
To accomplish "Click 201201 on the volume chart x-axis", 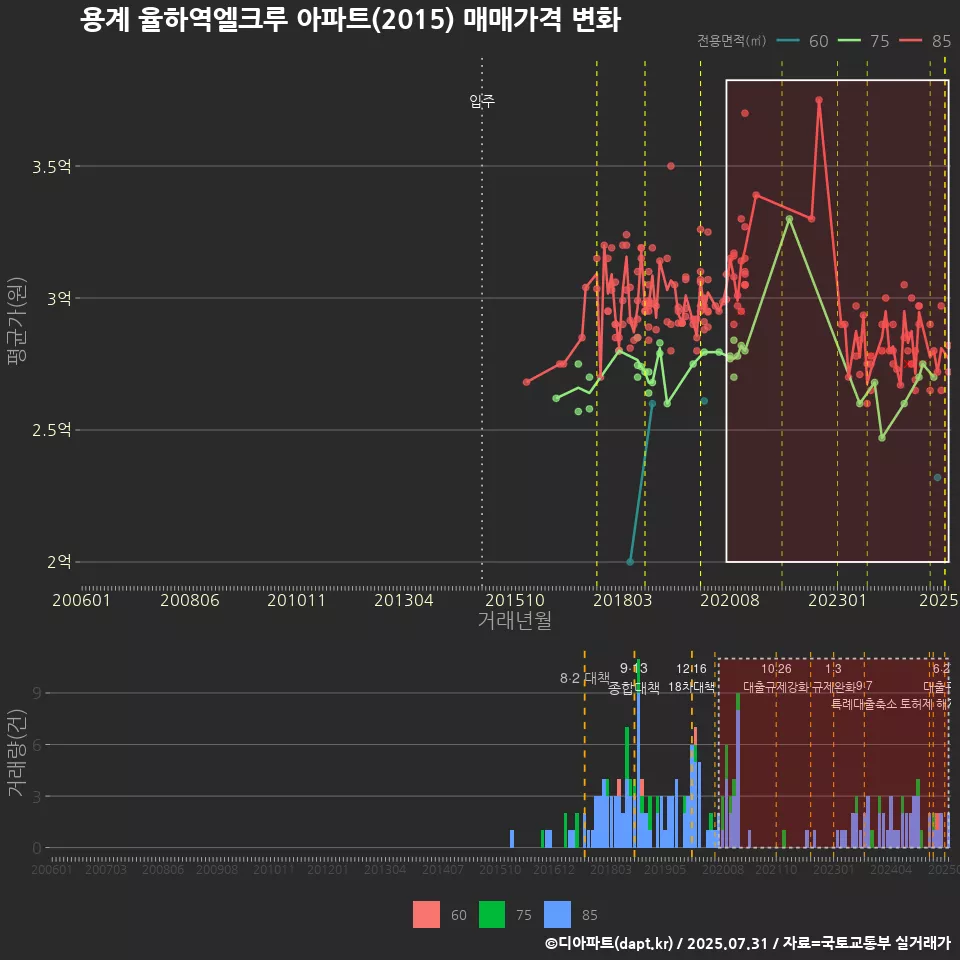I will 328,869.
